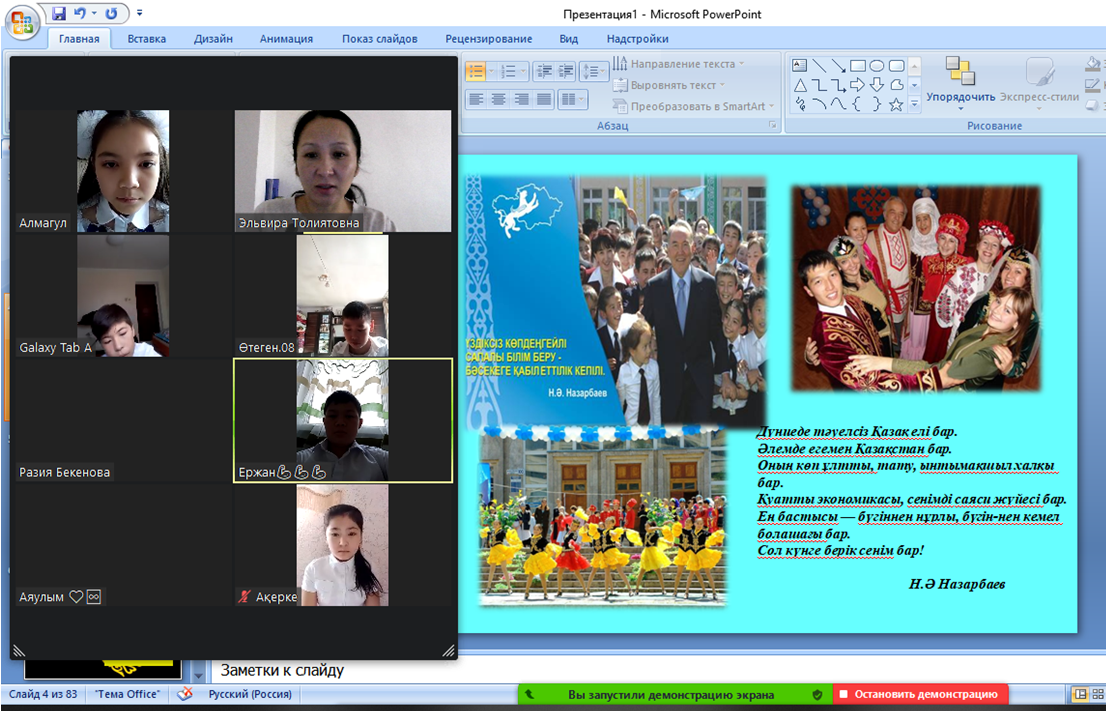Viewport: 1107px width, 712px height.
Task: Click the Упорядочить arrange icon
Action: click(960, 72)
